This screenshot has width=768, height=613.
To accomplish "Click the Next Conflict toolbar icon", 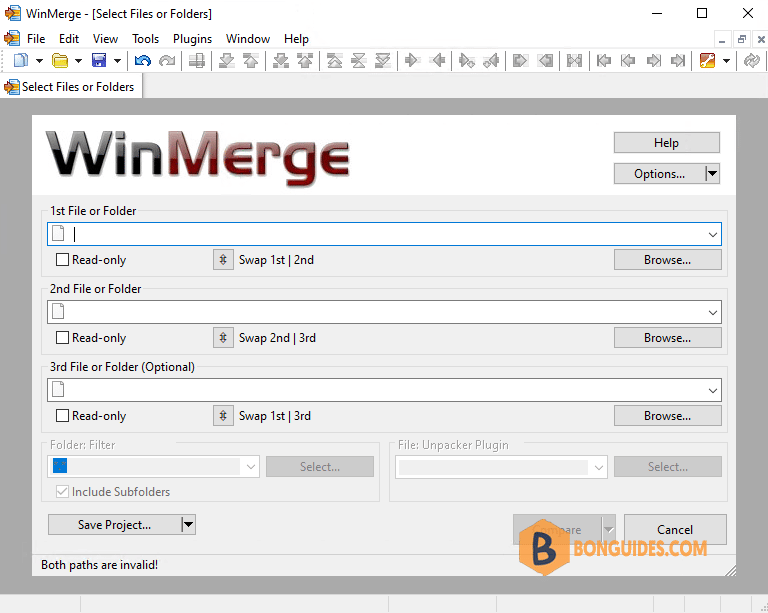I will (281, 61).
